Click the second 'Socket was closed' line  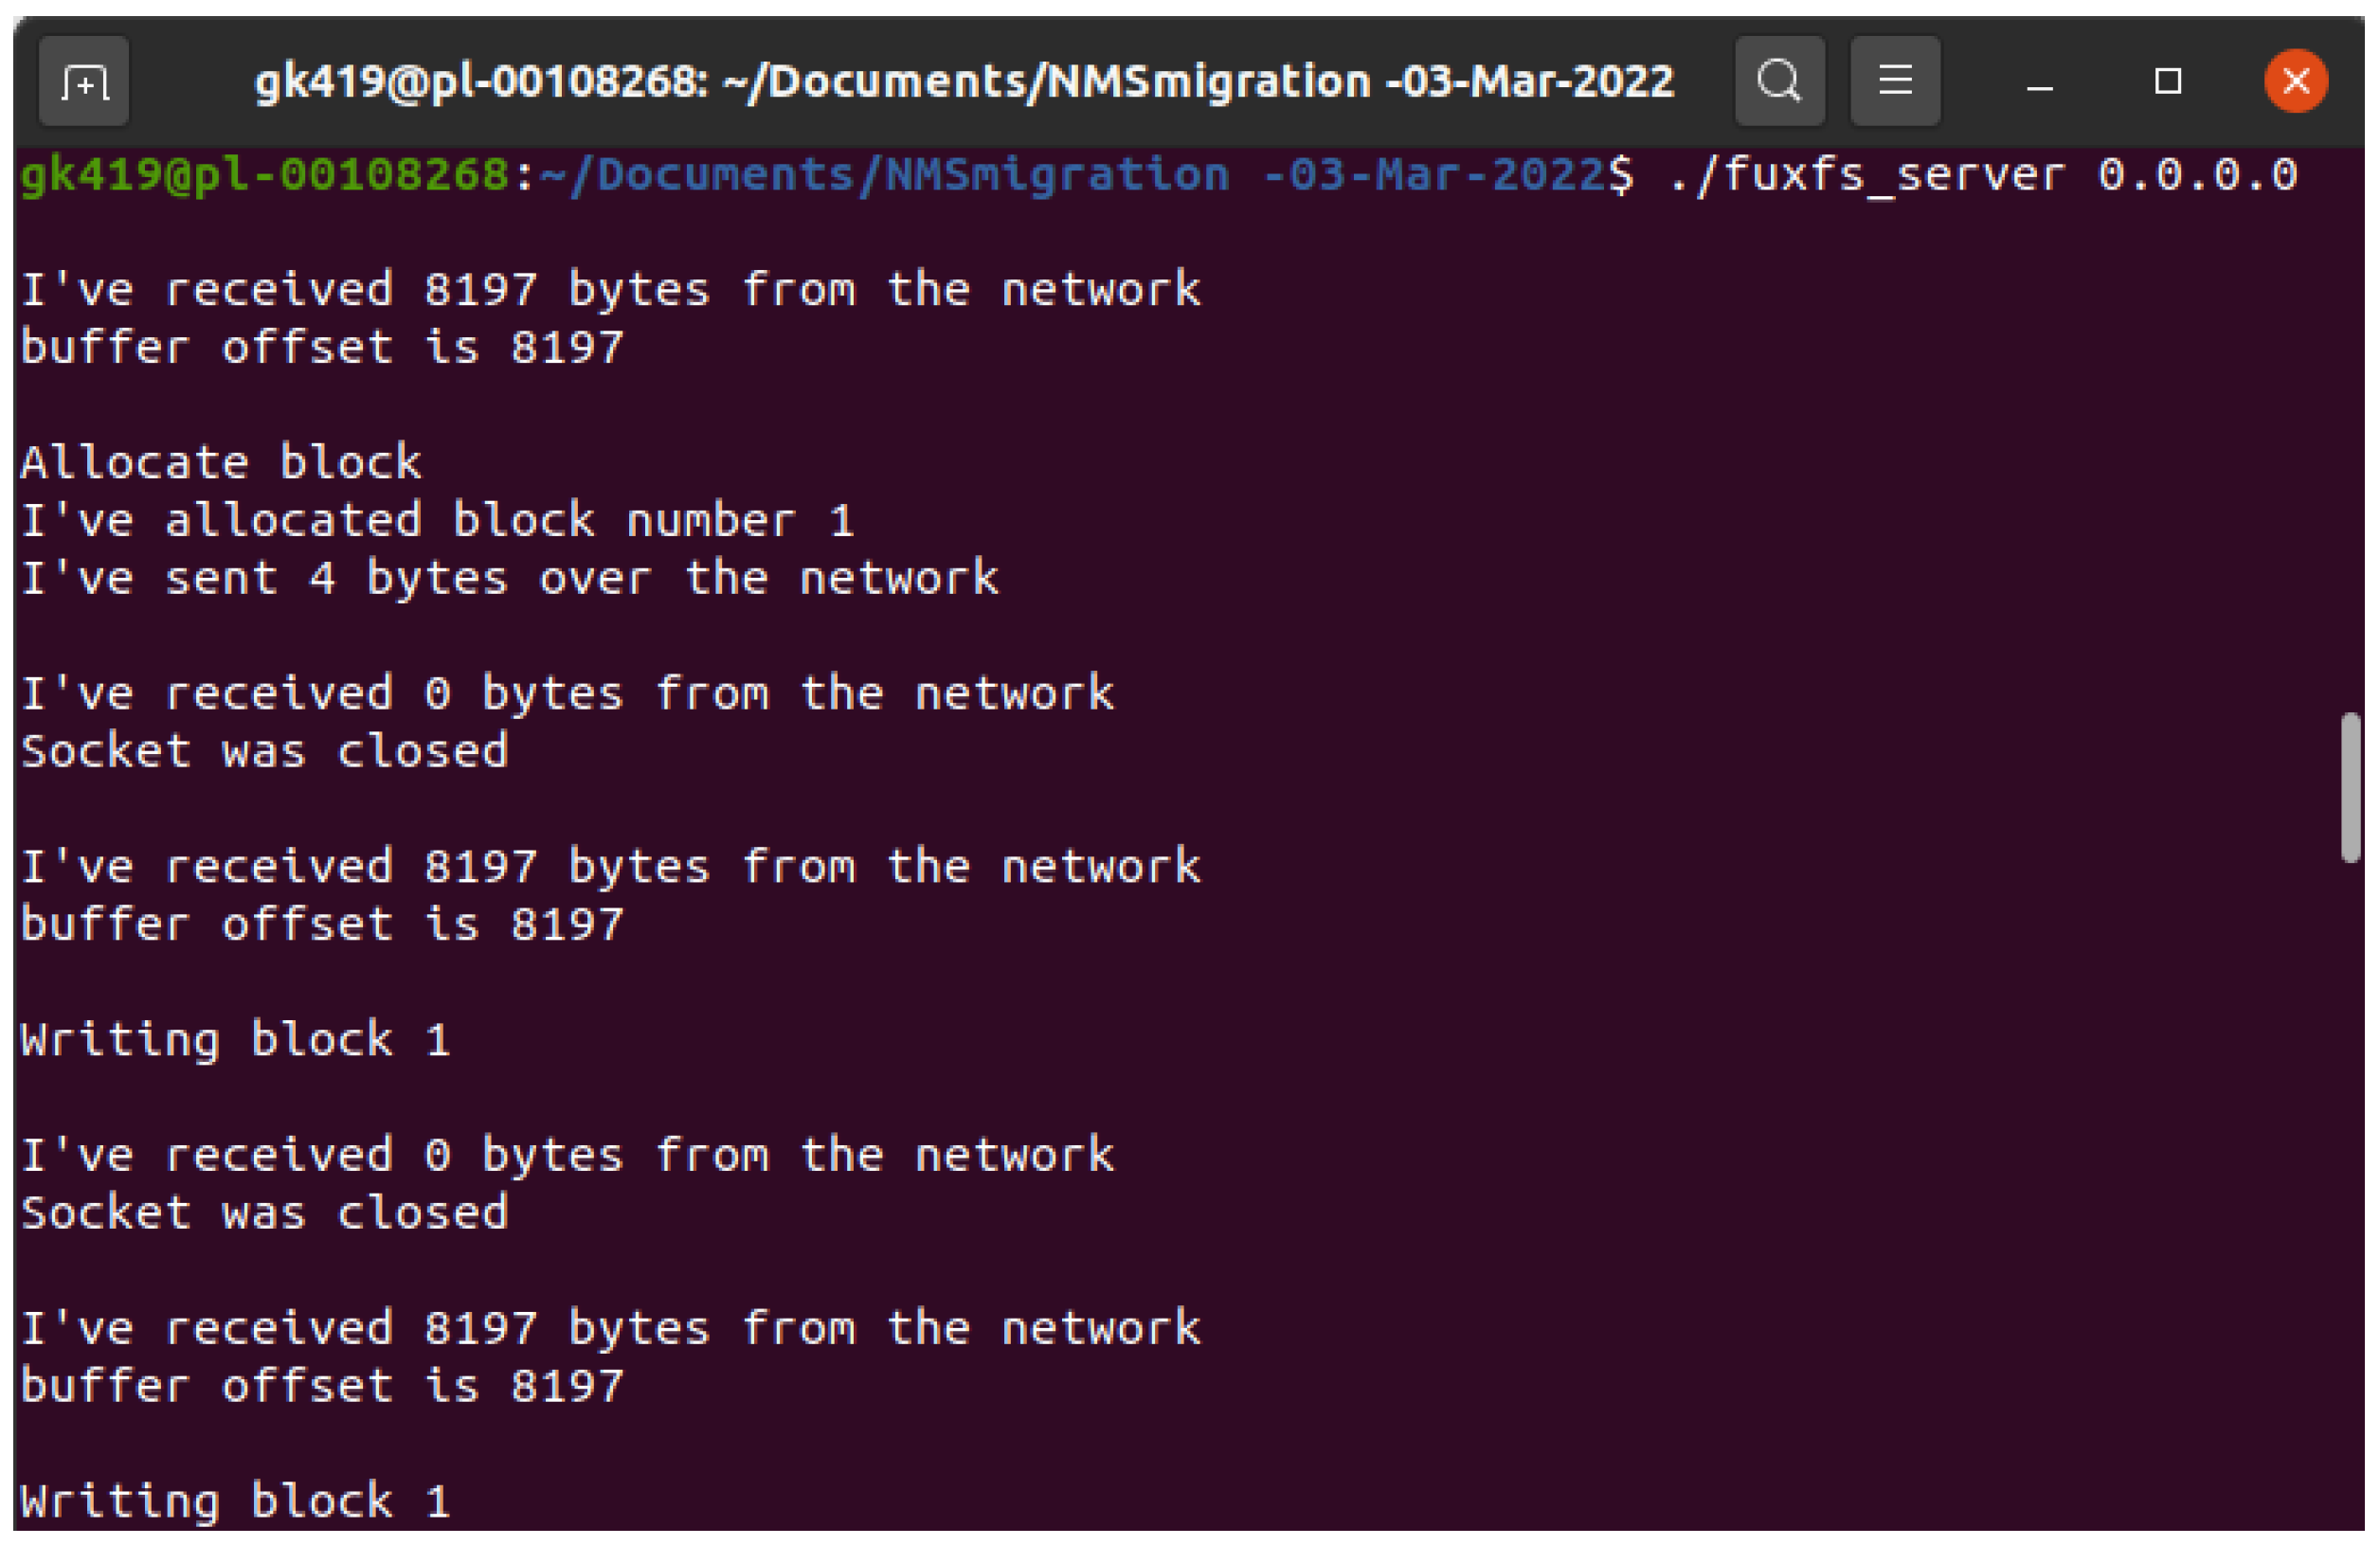pos(264,1214)
